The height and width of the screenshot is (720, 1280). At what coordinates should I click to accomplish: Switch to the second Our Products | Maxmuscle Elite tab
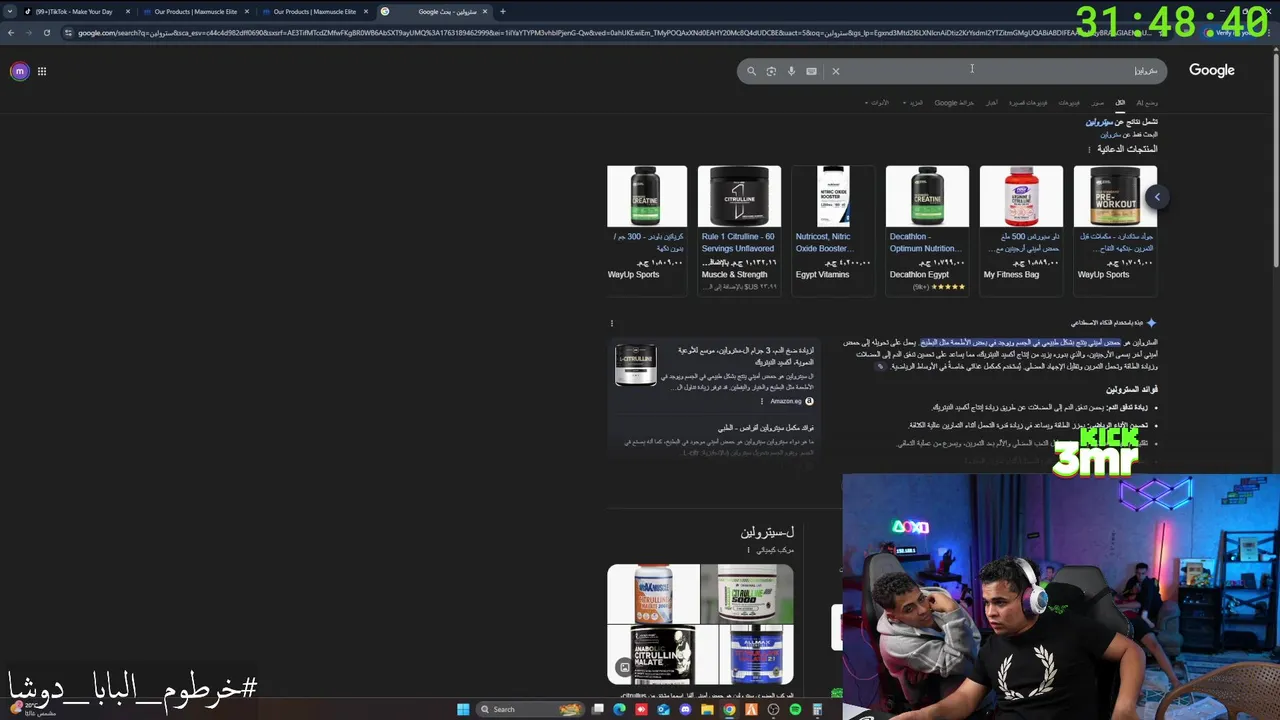[x=315, y=12]
